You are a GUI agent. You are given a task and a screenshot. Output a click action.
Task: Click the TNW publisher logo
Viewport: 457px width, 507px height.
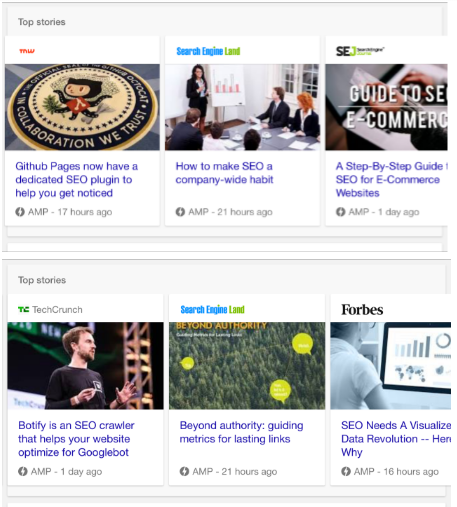[27, 51]
